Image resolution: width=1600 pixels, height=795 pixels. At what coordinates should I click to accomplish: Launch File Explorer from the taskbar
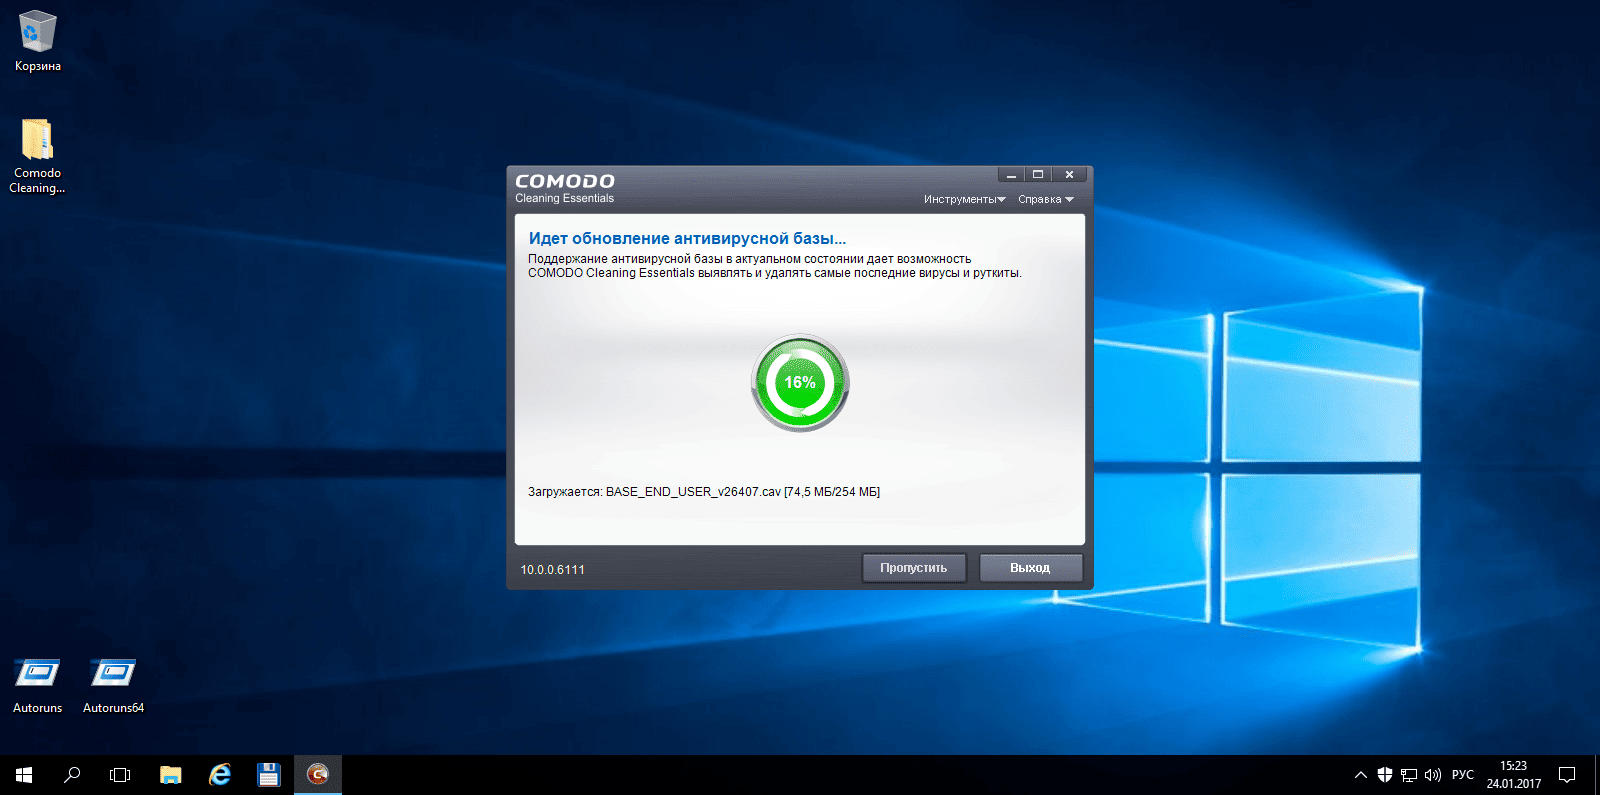pyautogui.click(x=170, y=775)
